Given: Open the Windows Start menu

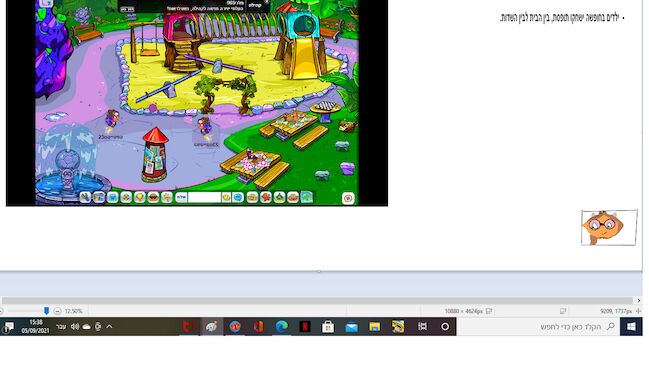Looking at the screenshot, I should [631, 327].
